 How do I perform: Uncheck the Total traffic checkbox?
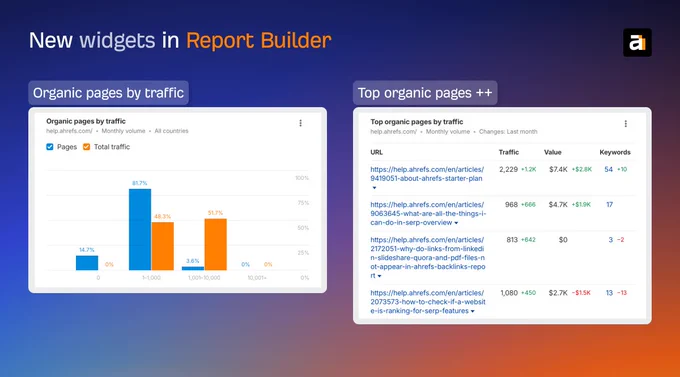click(x=86, y=147)
